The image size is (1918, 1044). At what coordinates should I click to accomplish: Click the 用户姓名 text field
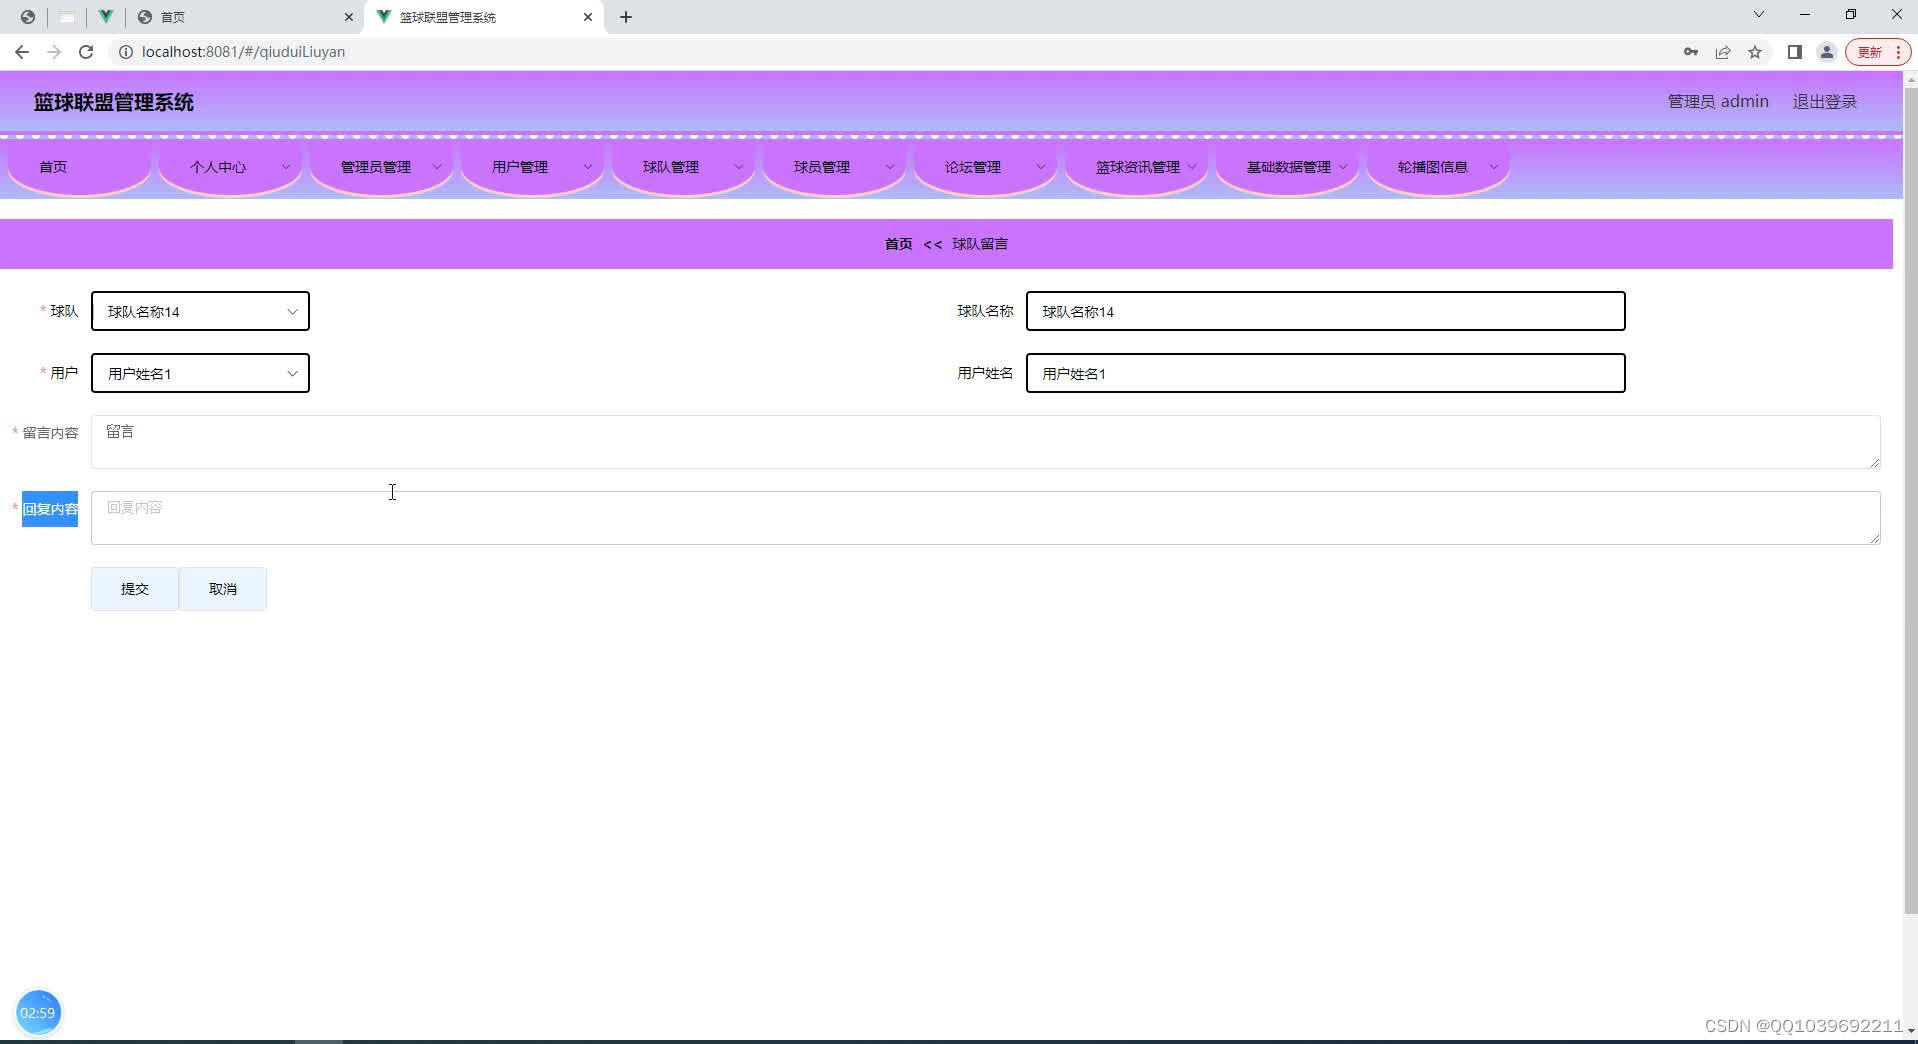[x=1325, y=373]
